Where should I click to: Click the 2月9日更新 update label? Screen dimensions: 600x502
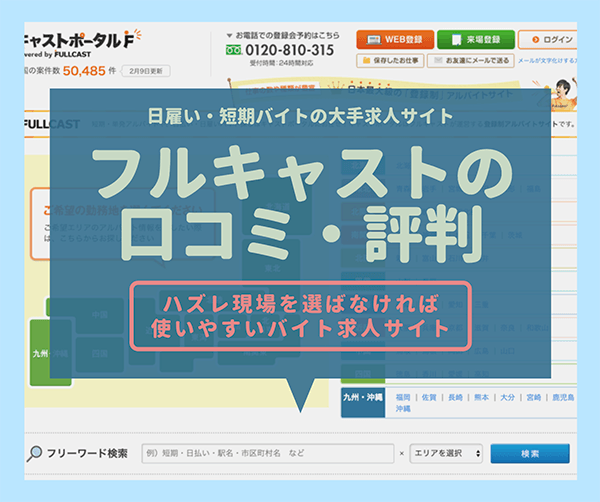[146, 71]
